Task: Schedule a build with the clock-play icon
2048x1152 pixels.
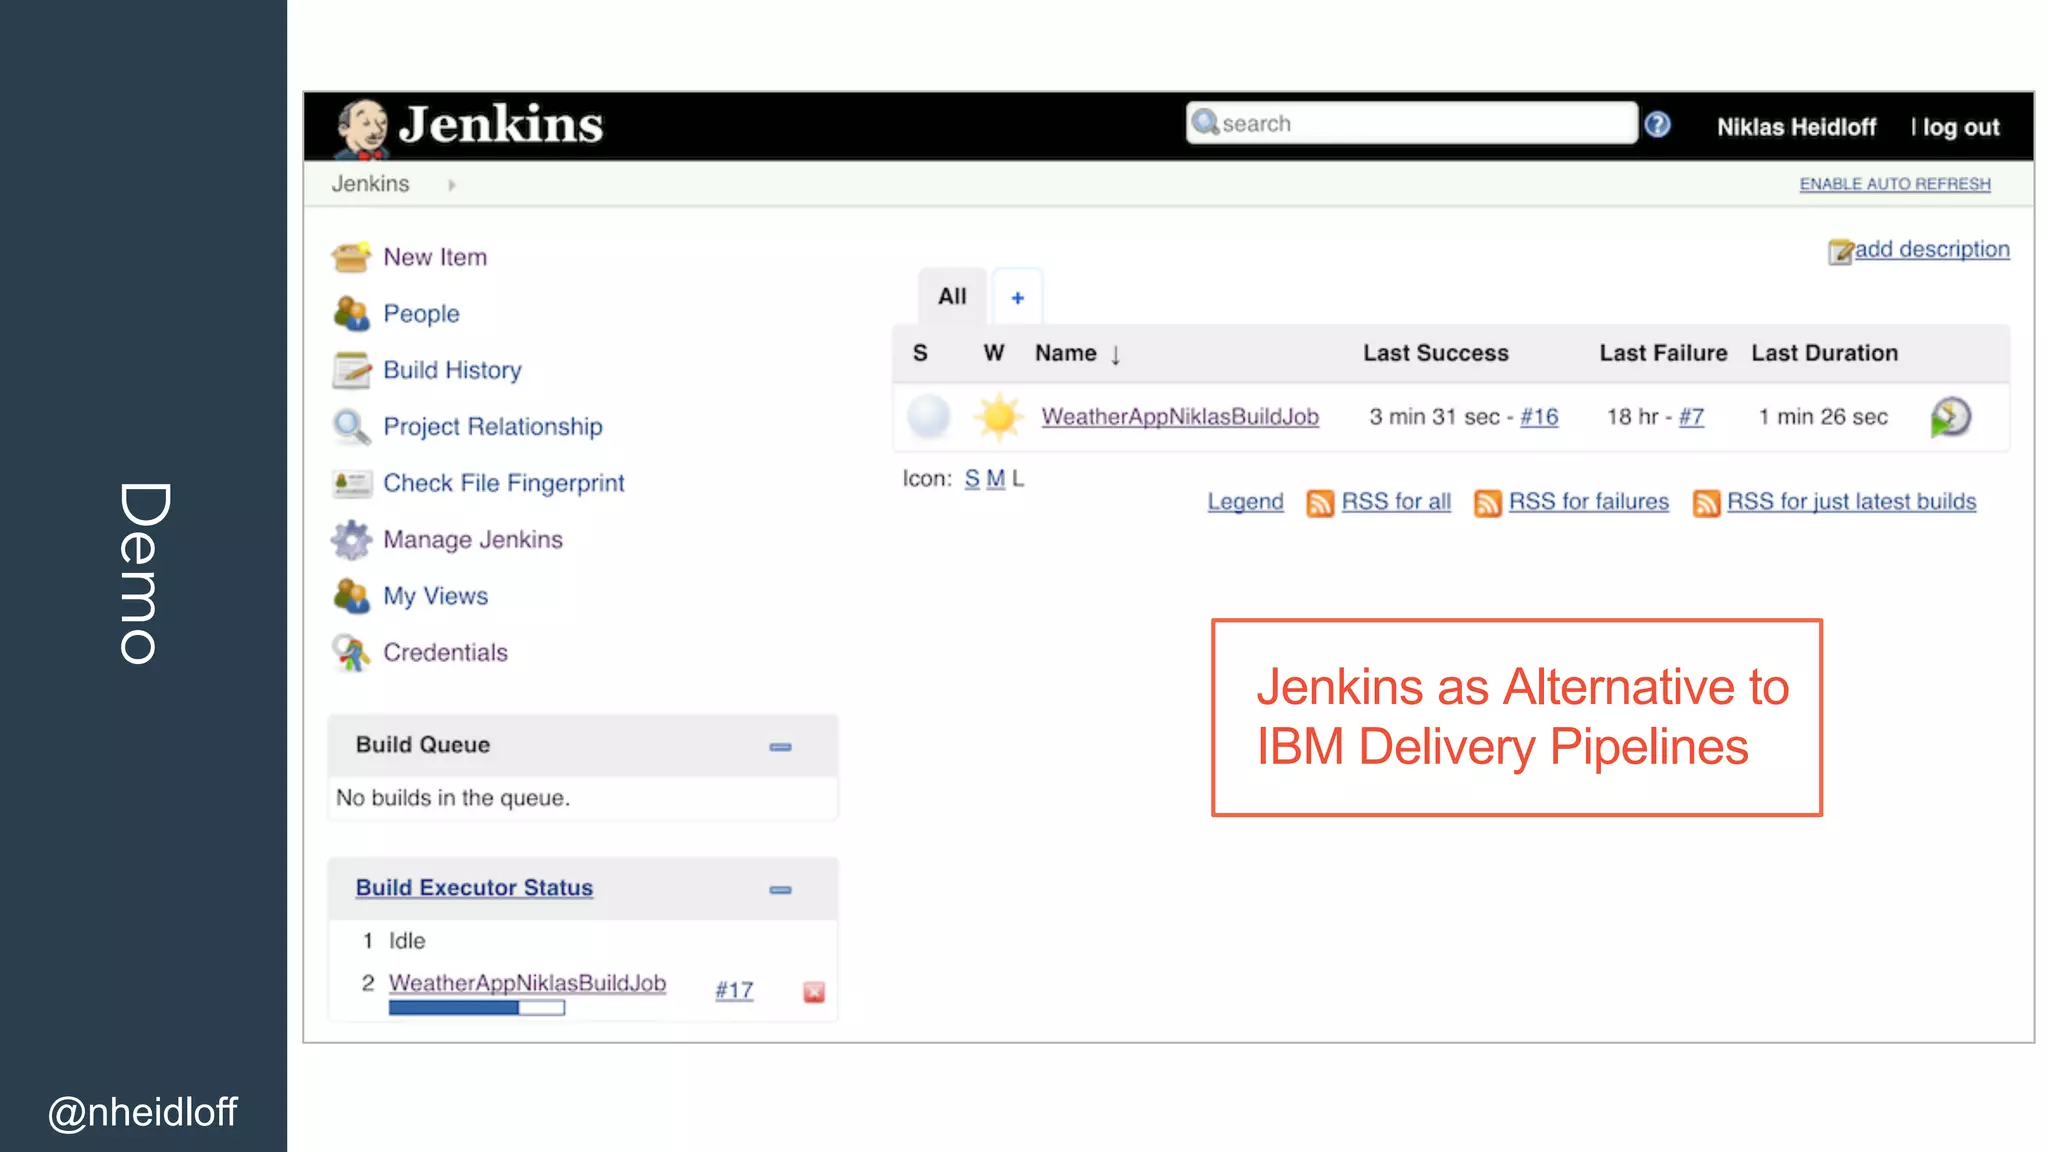Action: [1949, 417]
